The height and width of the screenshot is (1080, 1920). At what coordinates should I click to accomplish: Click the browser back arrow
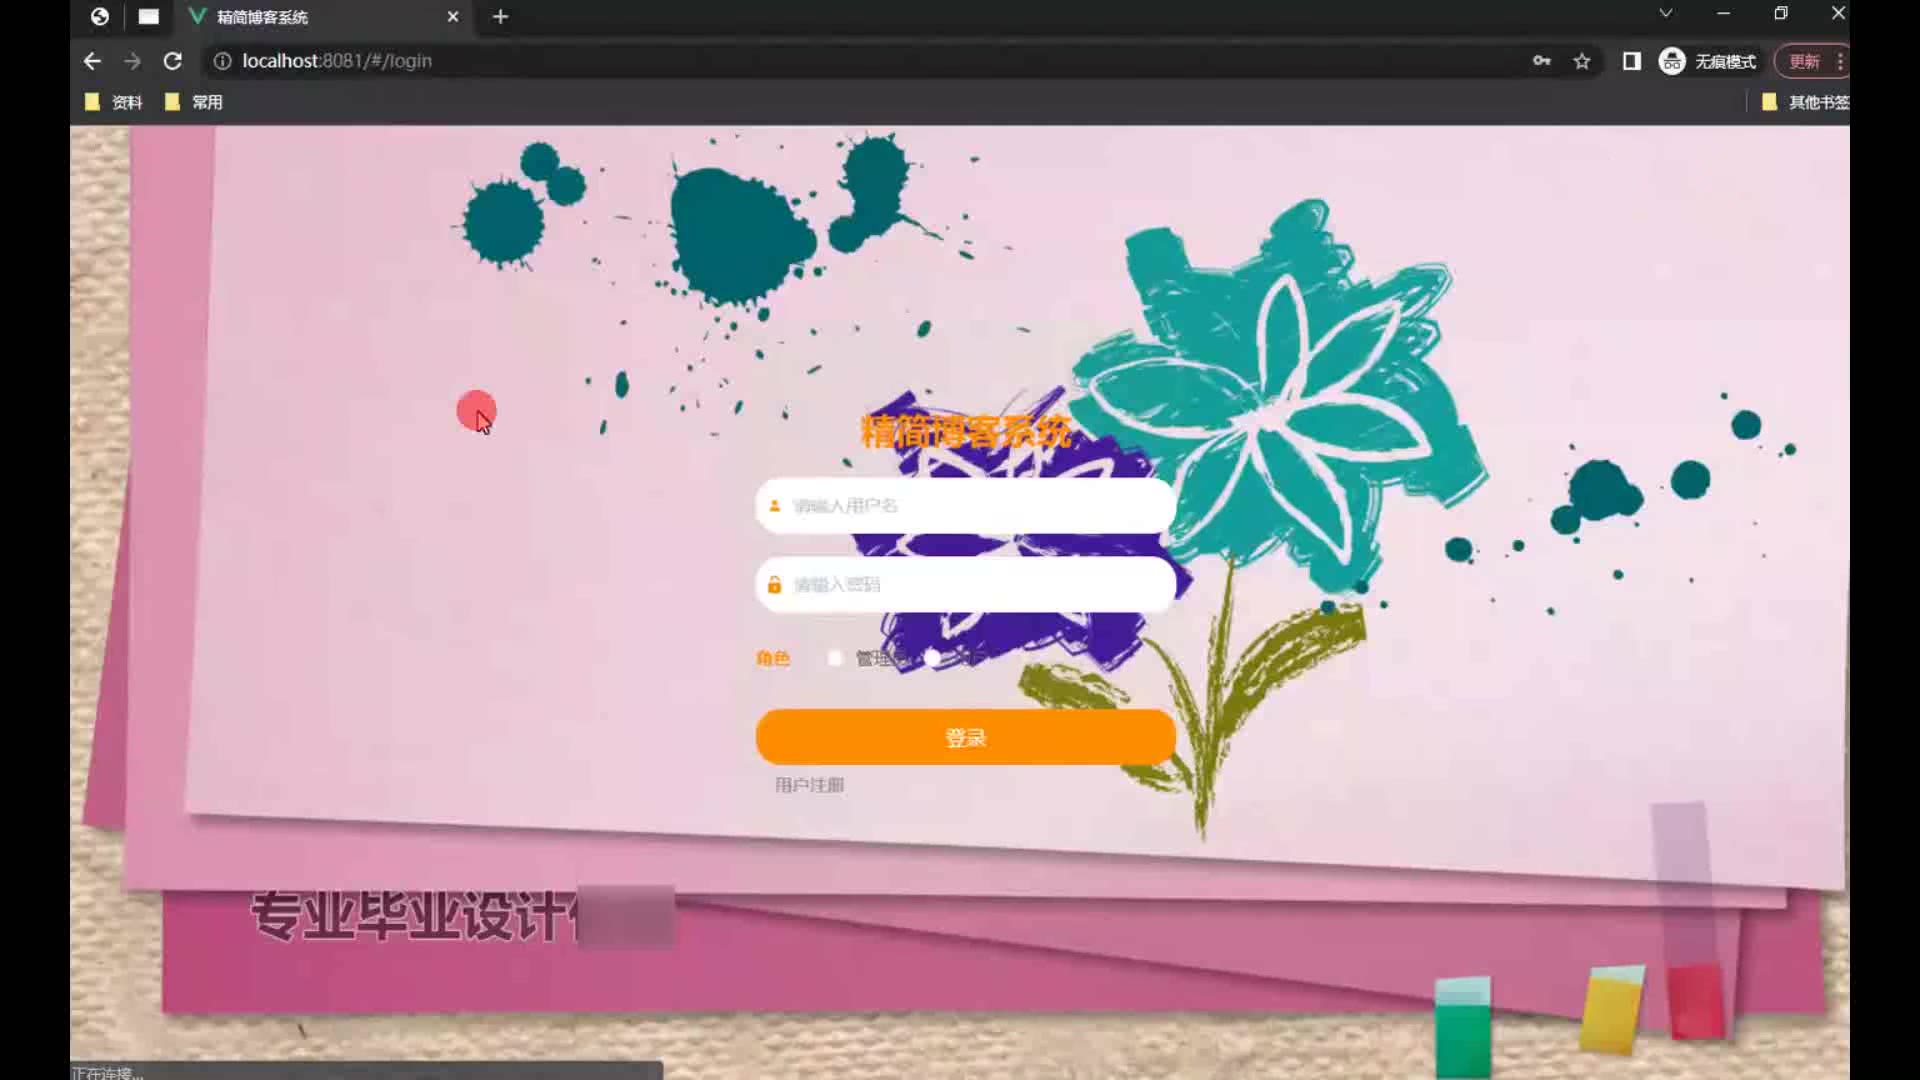[92, 61]
